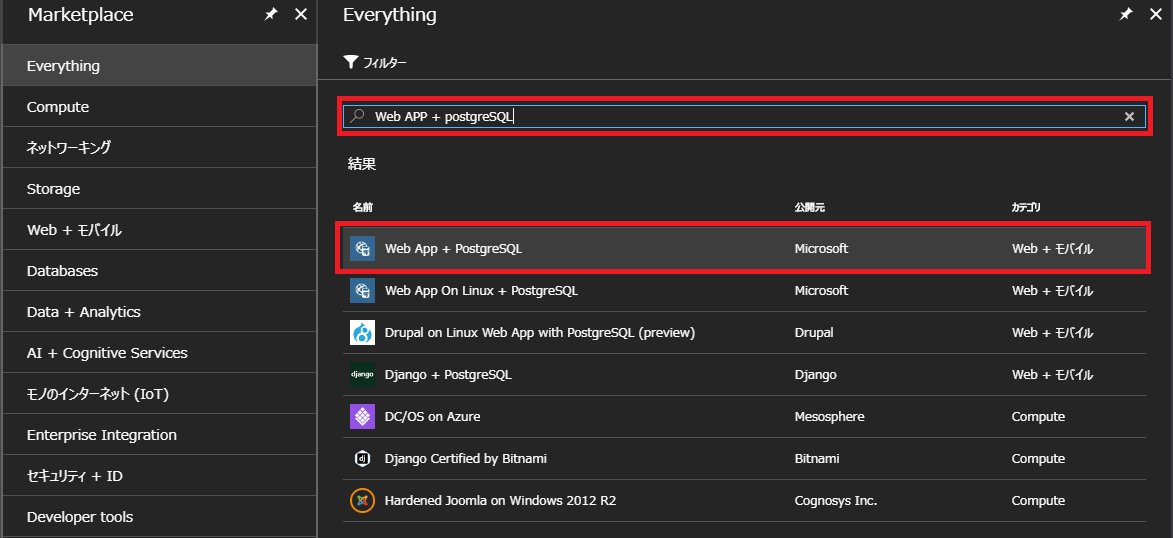Focus the Marketplace search input field

point(744,116)
